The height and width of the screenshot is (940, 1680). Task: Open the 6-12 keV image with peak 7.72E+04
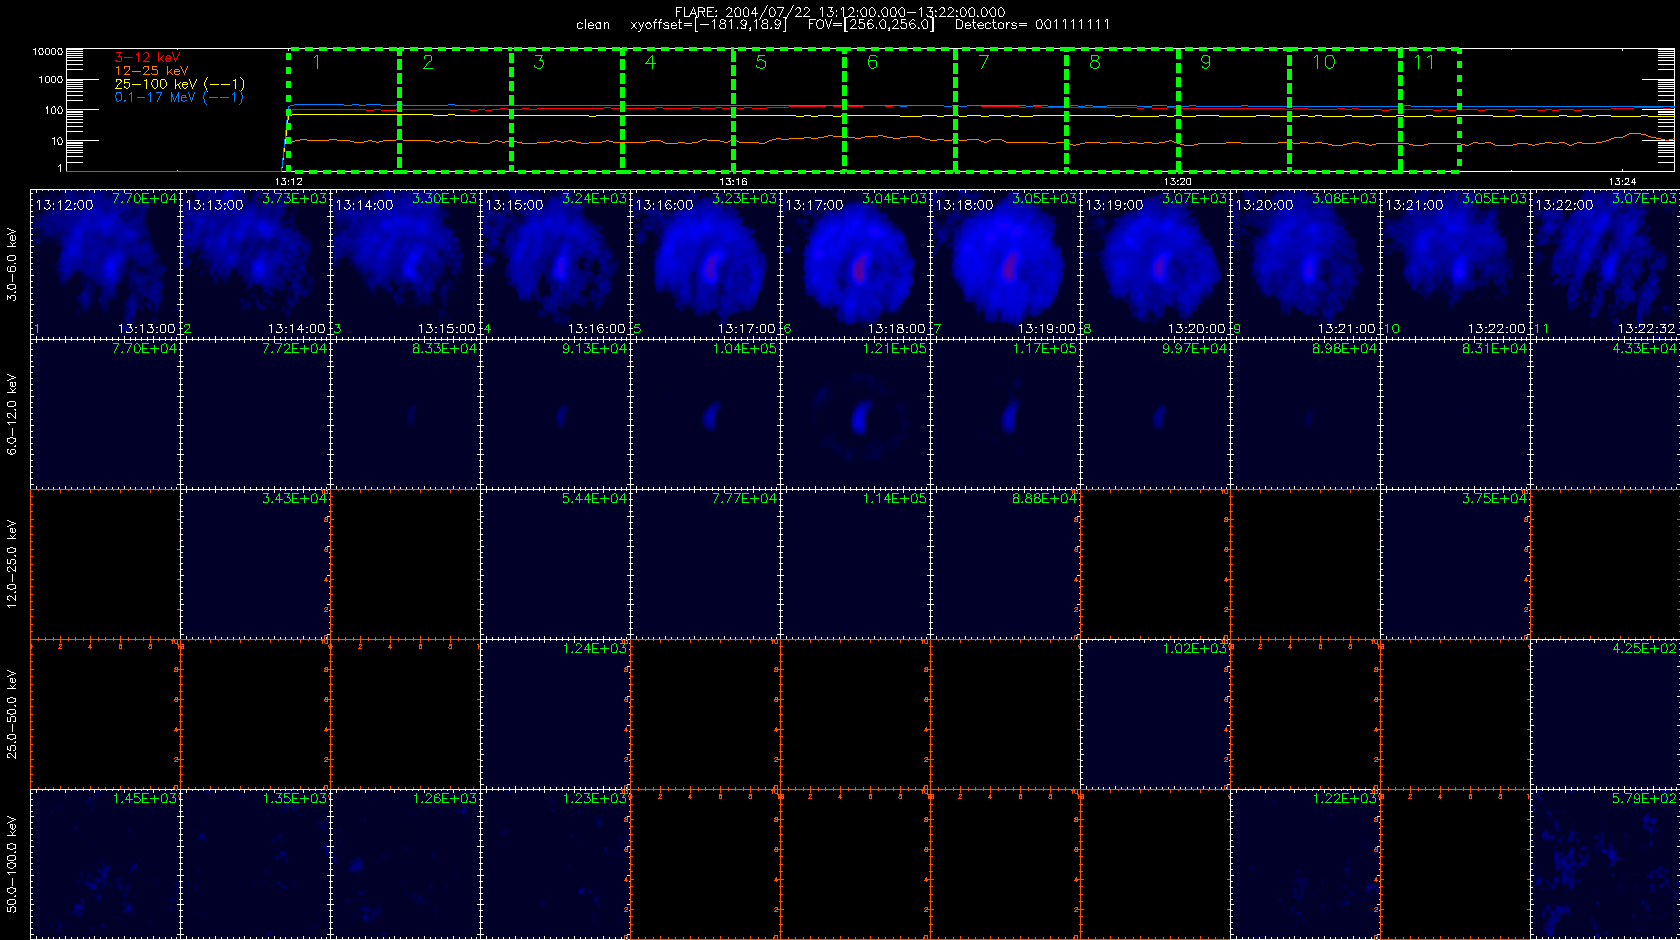point(255,414)
